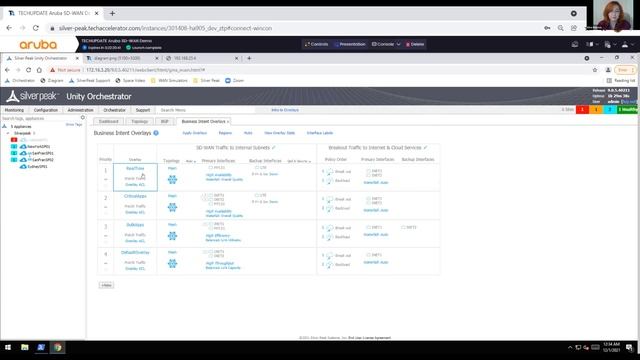Click the Silver Peak logo
640x360 pixels.
33,96
